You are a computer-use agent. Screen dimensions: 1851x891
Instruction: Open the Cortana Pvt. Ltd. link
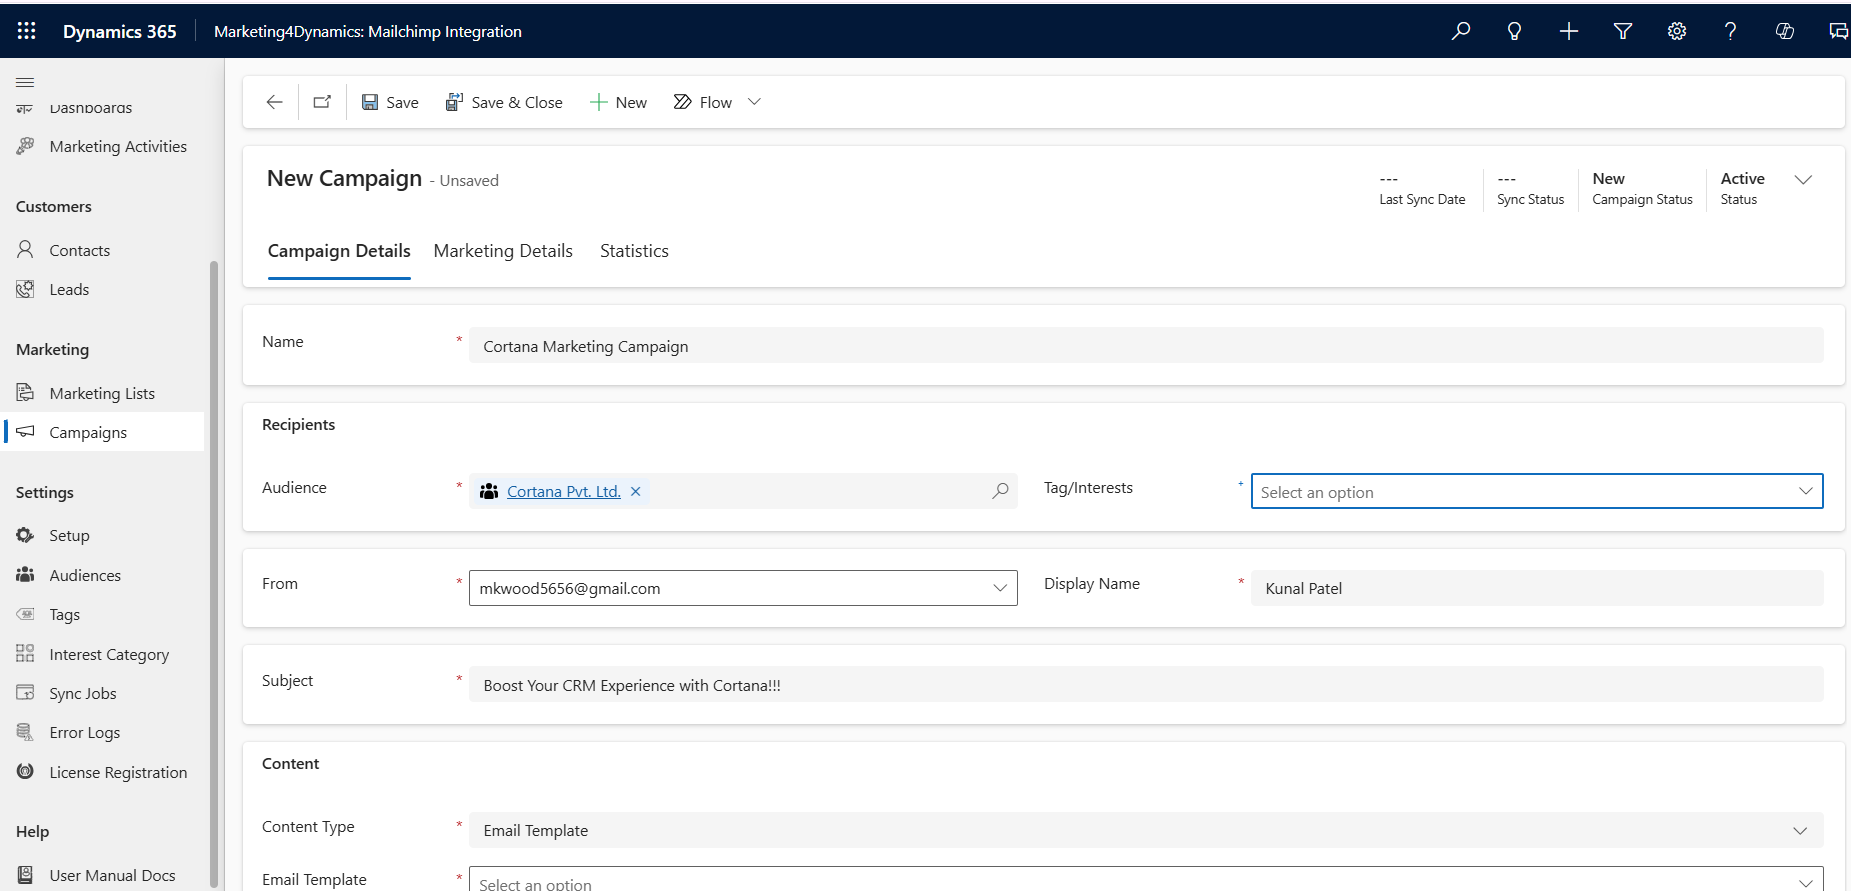tap(563, 491)
